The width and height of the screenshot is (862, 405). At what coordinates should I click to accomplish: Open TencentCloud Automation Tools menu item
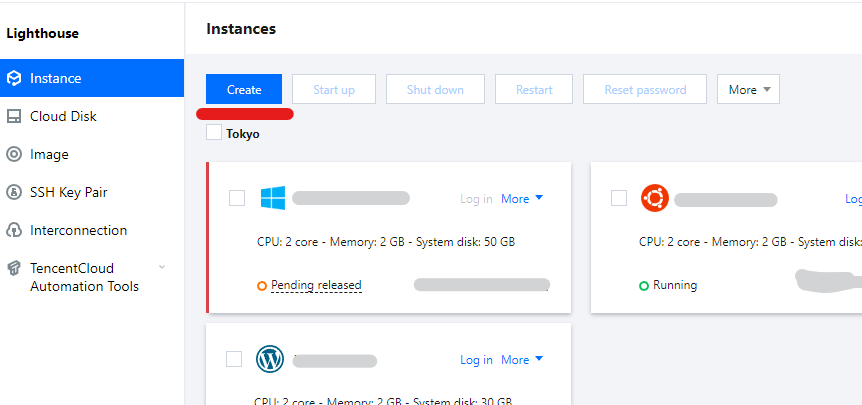tap(92, 278)
